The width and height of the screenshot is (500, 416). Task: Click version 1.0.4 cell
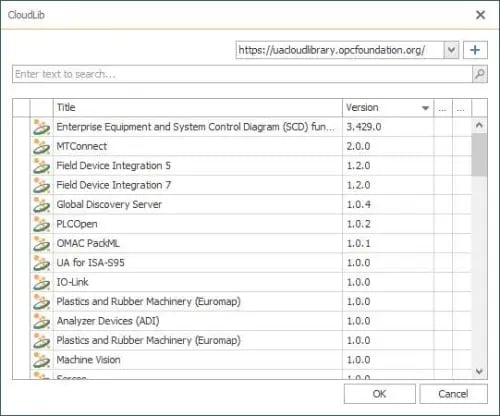point(388,204)
